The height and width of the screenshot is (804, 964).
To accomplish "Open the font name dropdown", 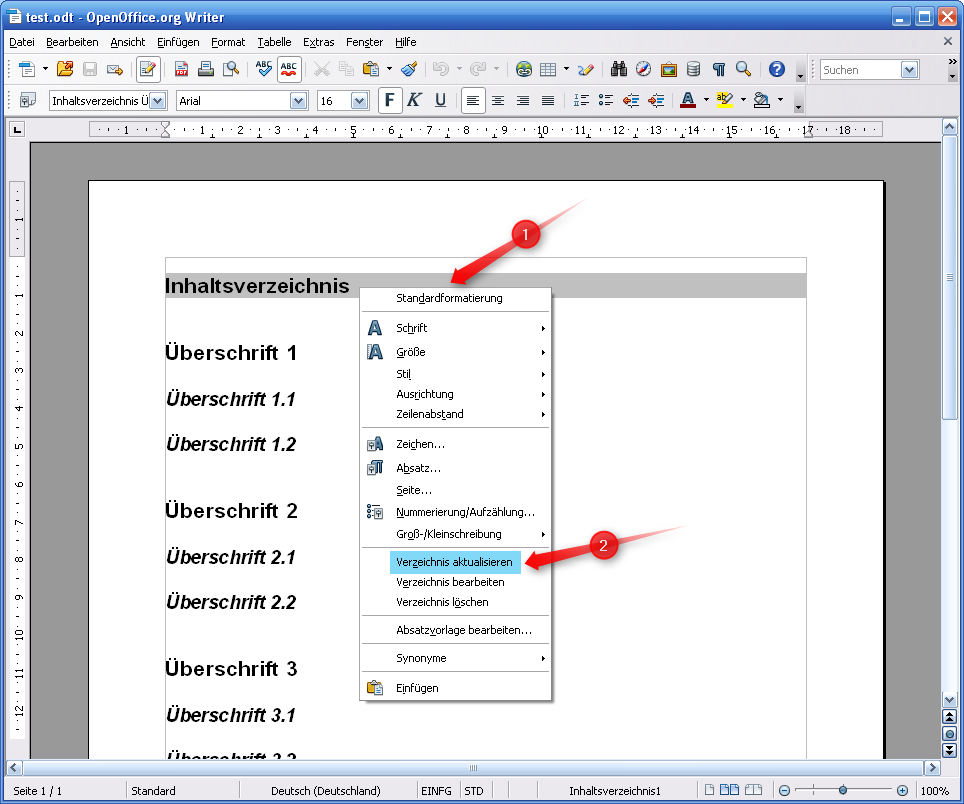I will coord(299,100).
